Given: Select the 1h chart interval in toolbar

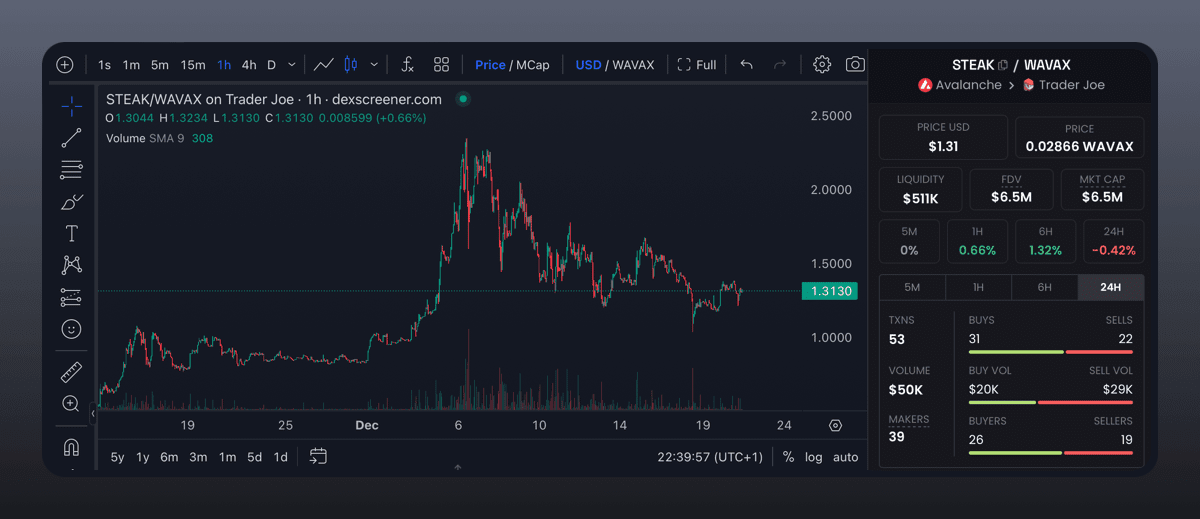Looking at the screenshot, I should [224, 65].
